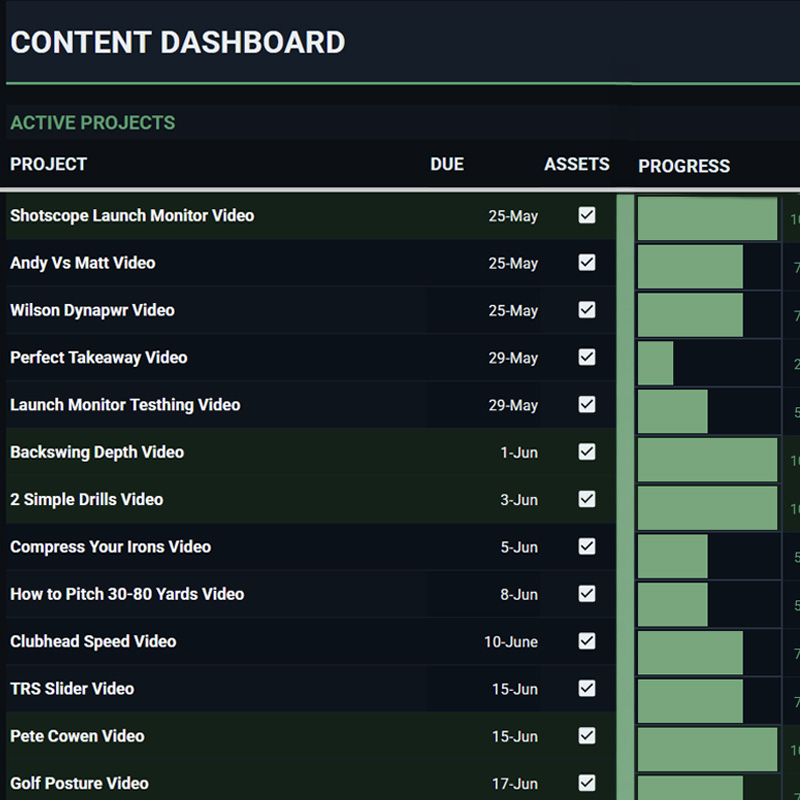The width and height of the screenshot is (800, 800).
Task: Toggle Assets checkbox for Pete Cowen Video
Action: pos(587,736)
